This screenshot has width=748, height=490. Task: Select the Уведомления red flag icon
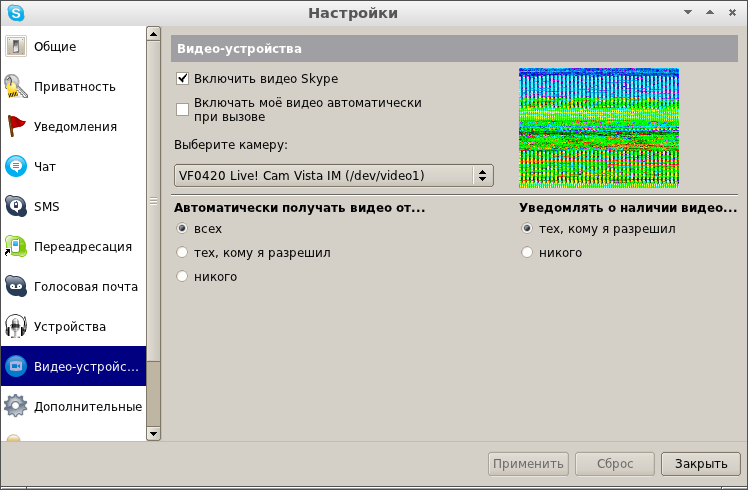16,127
